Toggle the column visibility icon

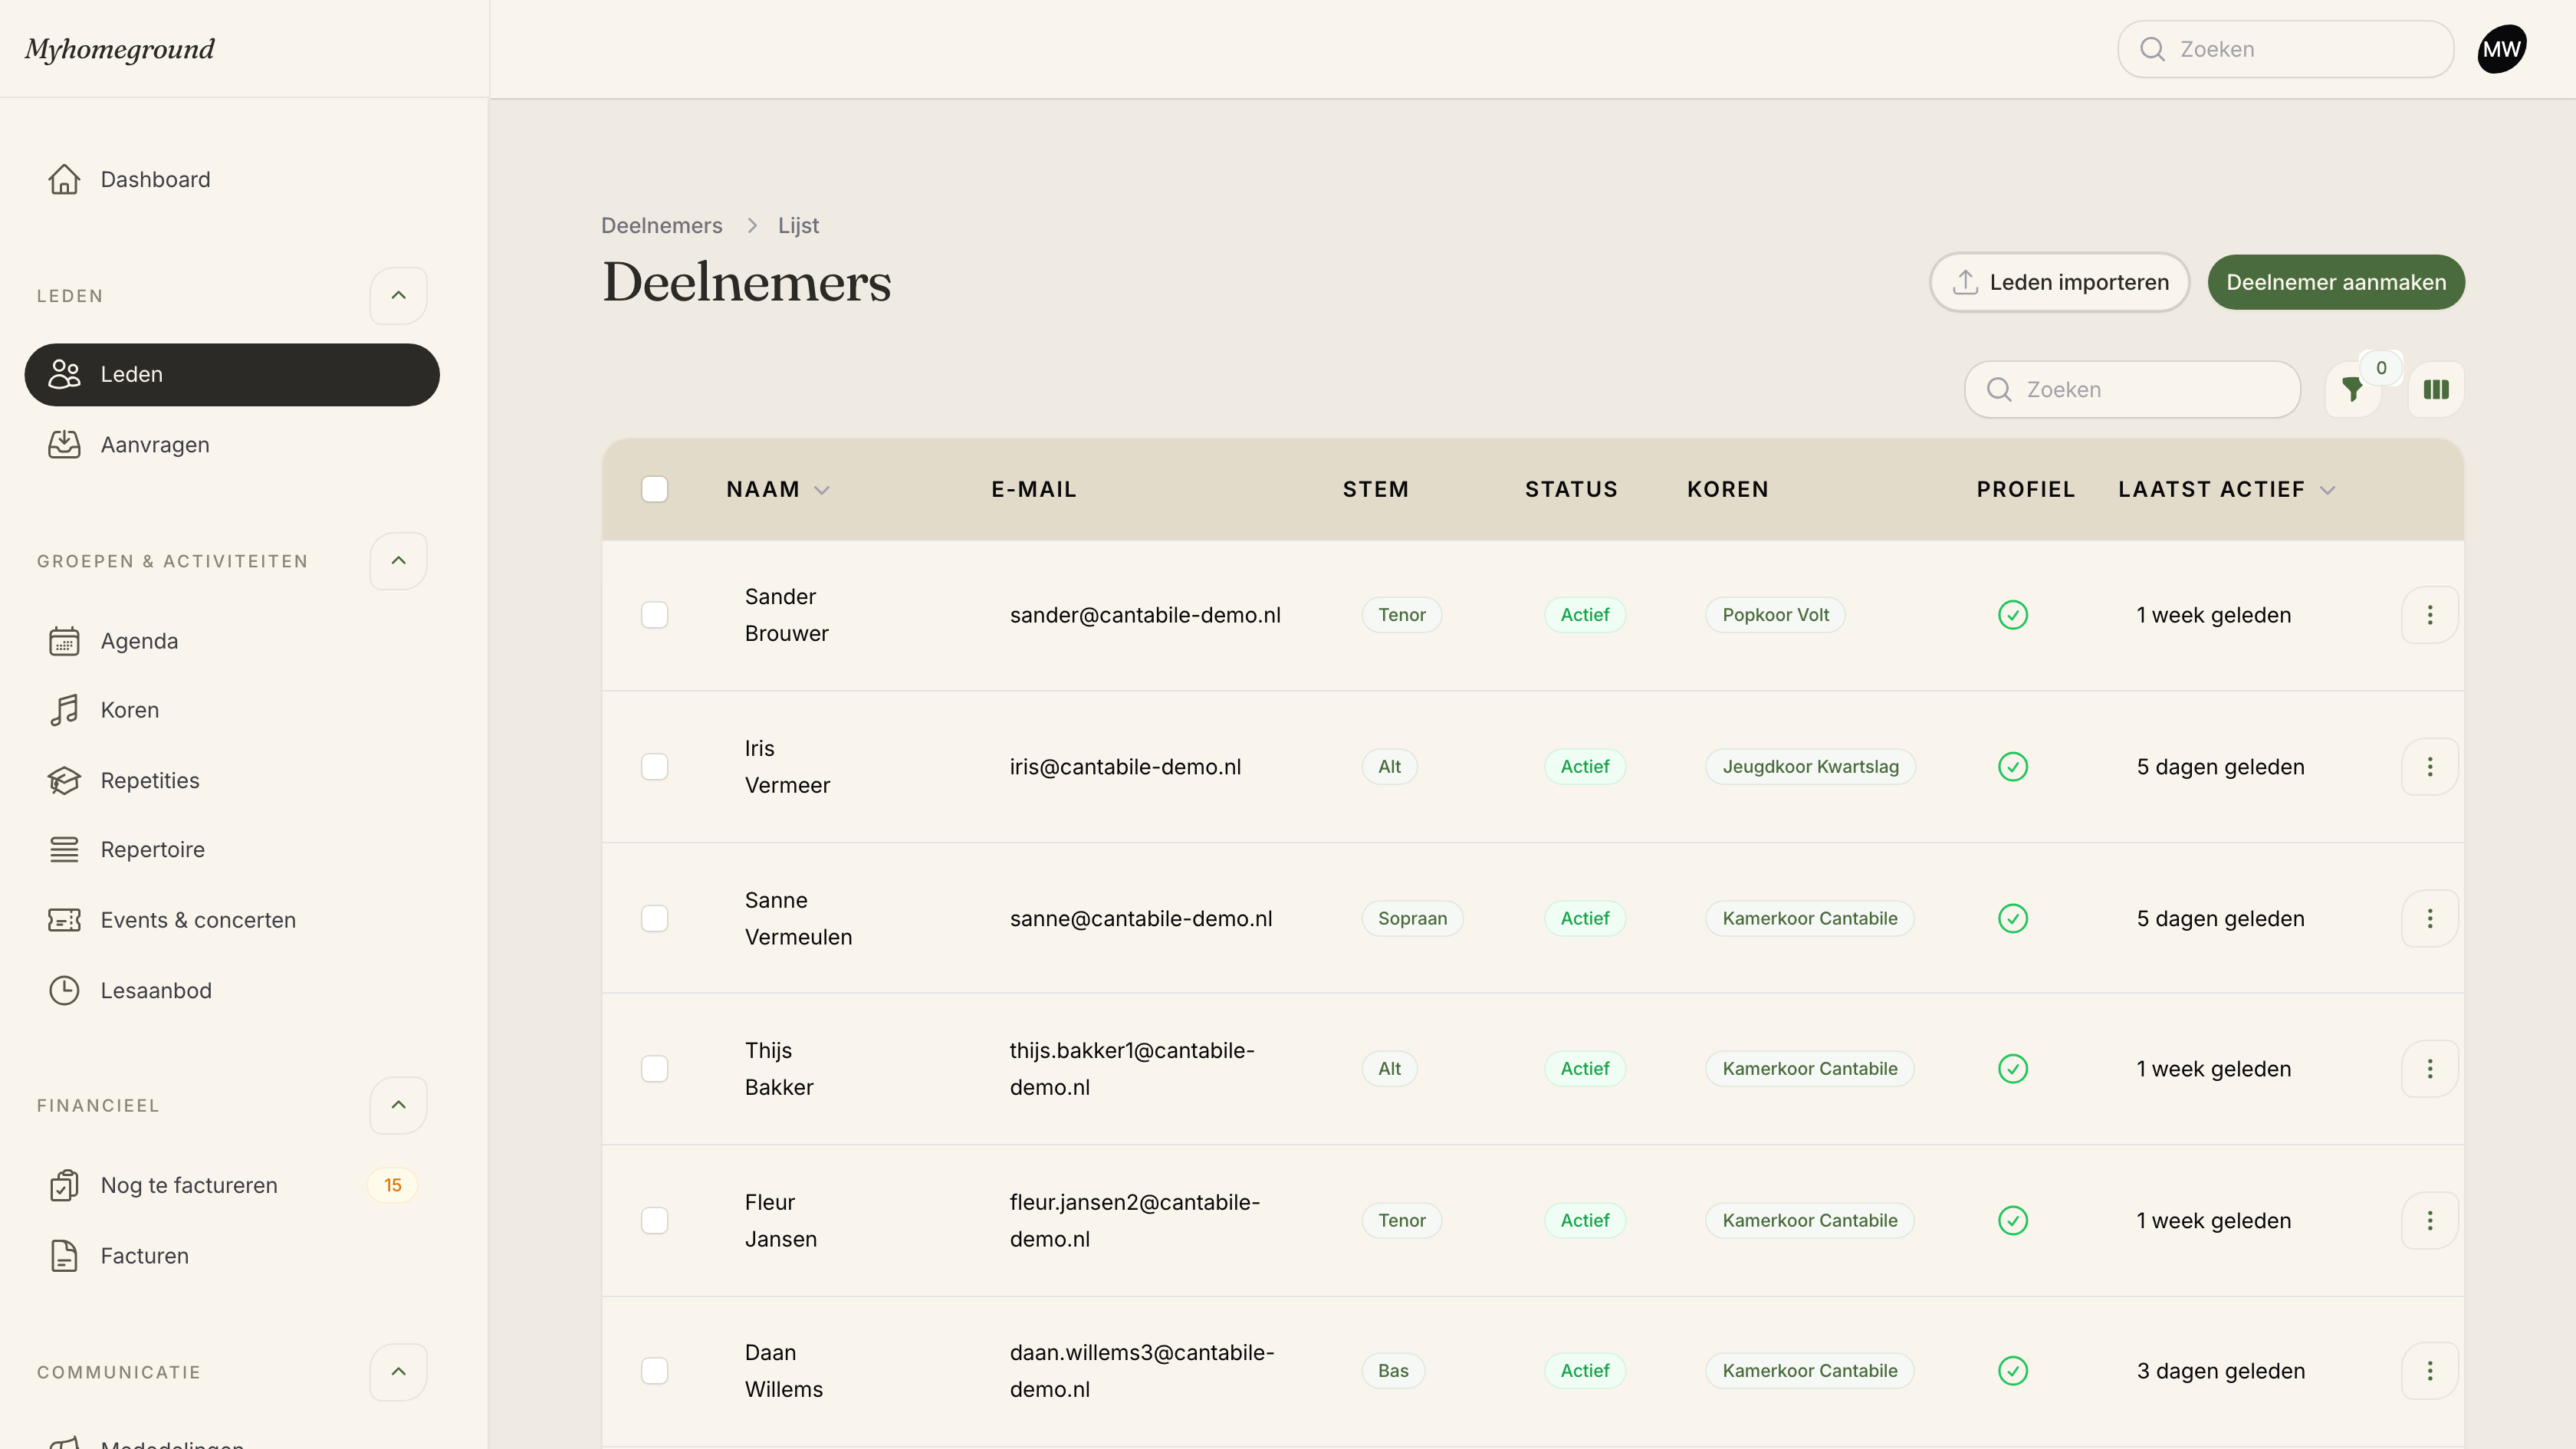[x=2436, y=390]
